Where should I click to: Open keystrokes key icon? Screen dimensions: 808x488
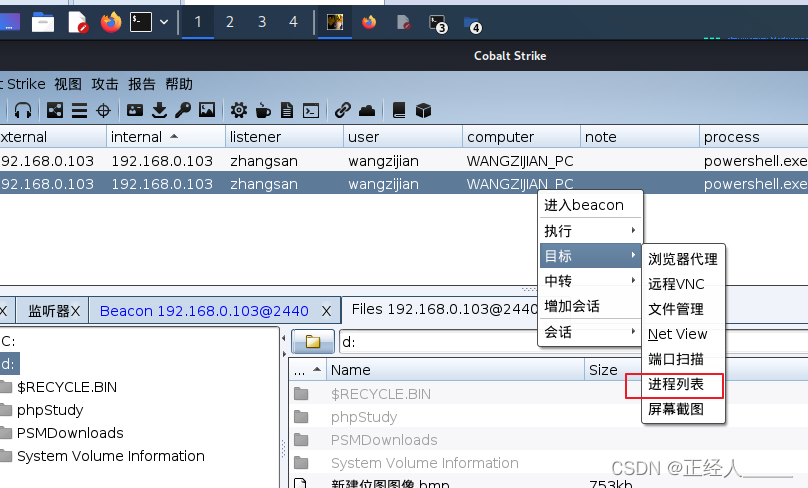point(183,110)
